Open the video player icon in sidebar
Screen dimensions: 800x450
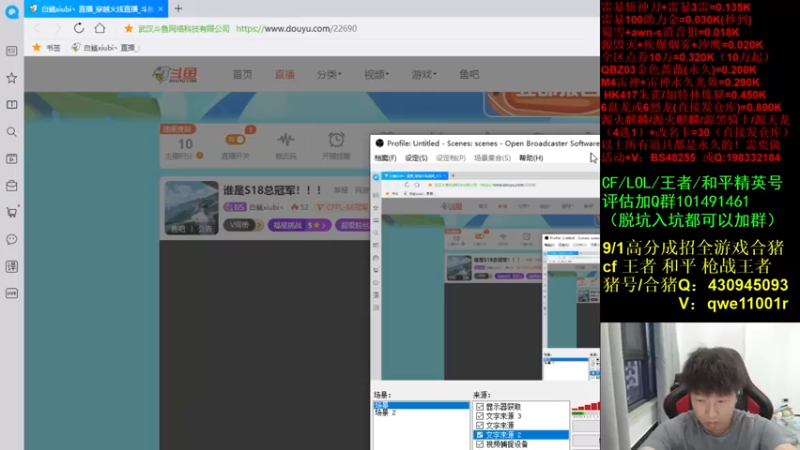point(12,159)
